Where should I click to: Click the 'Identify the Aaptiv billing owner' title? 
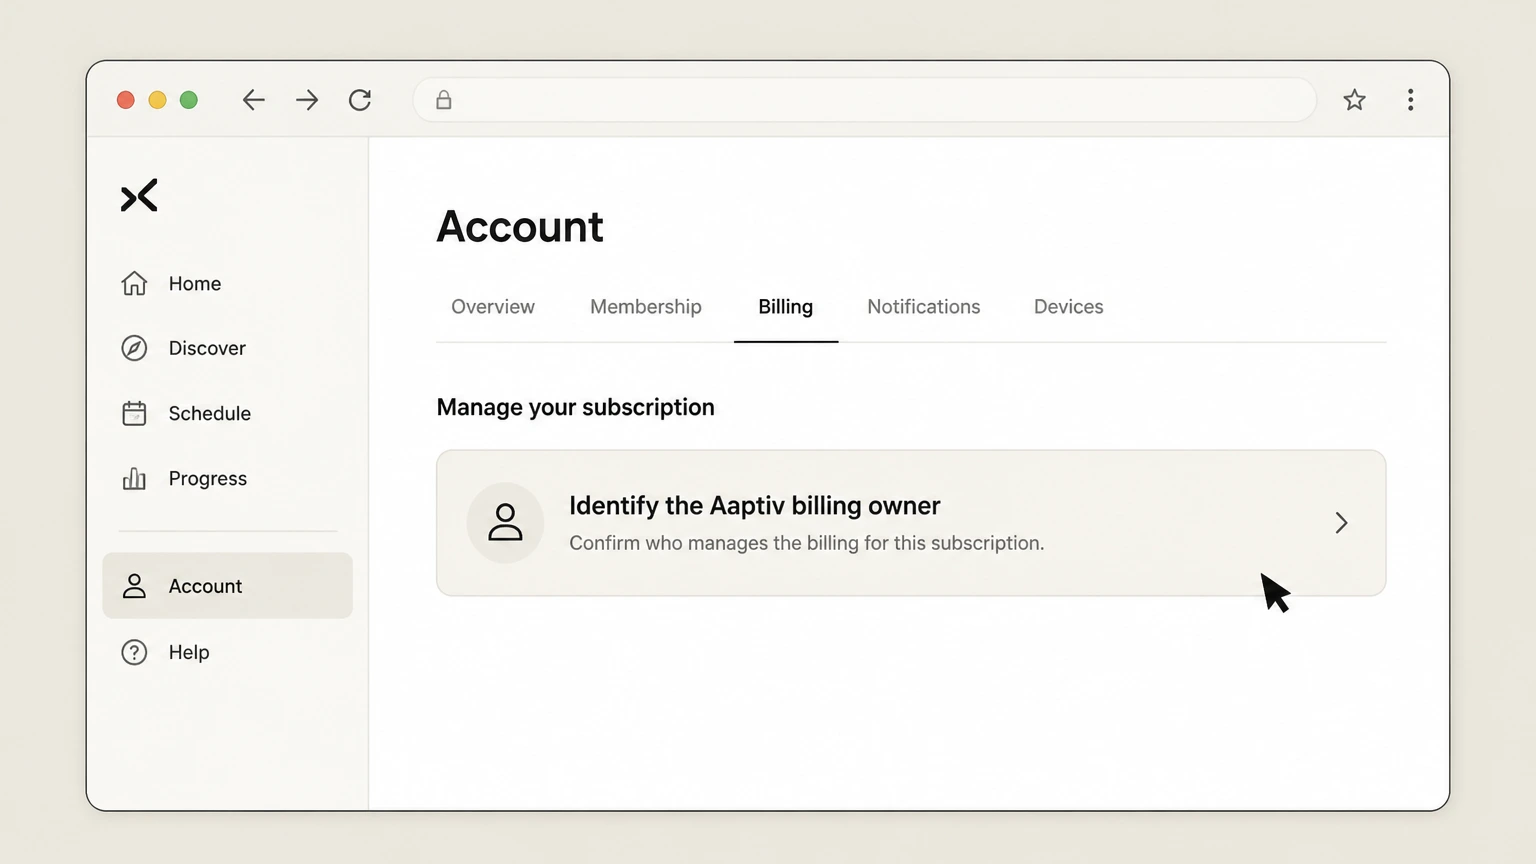pos(755,506)
